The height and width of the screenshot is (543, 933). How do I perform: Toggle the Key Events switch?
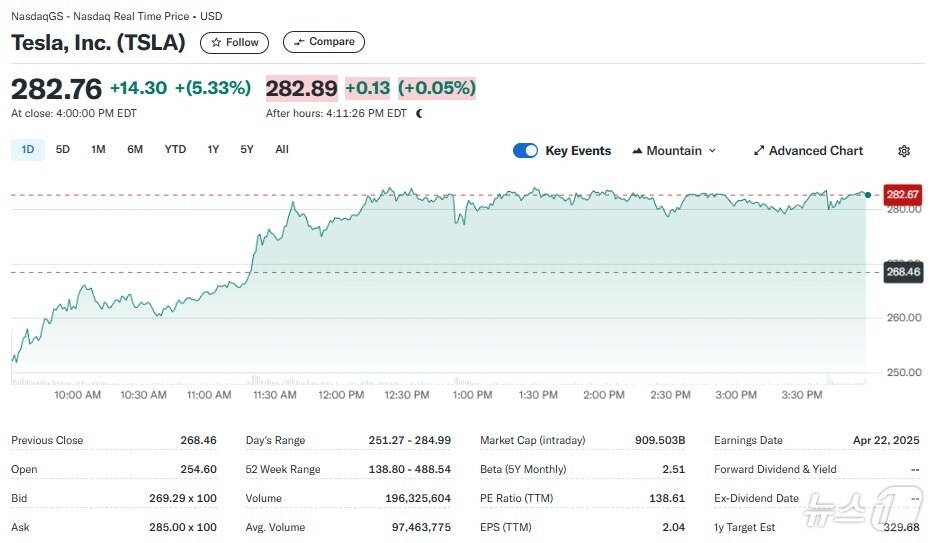525,151
